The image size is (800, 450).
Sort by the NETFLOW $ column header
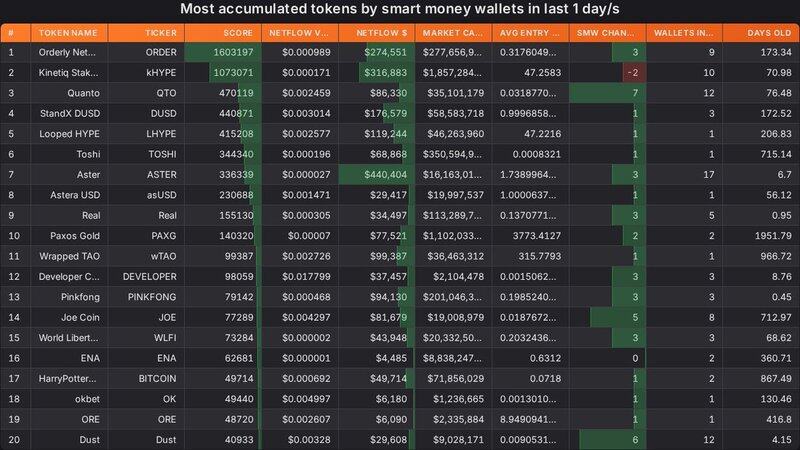[377, 33]
